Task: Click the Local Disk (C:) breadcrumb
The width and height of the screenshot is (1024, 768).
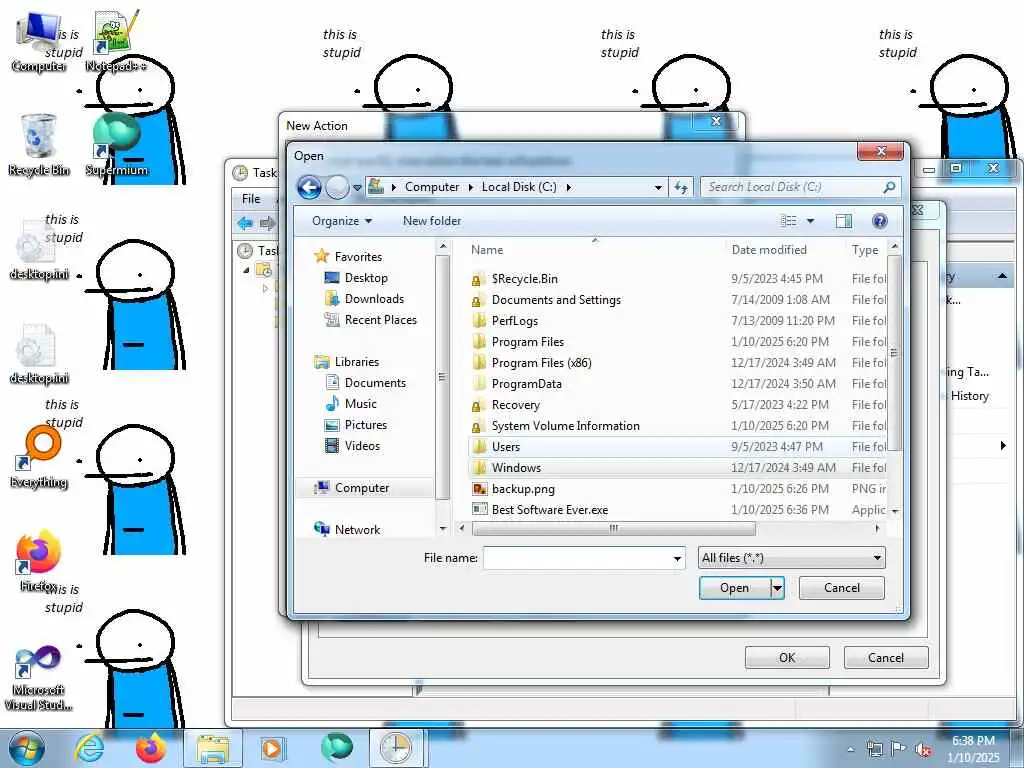Action: [519, 187]
